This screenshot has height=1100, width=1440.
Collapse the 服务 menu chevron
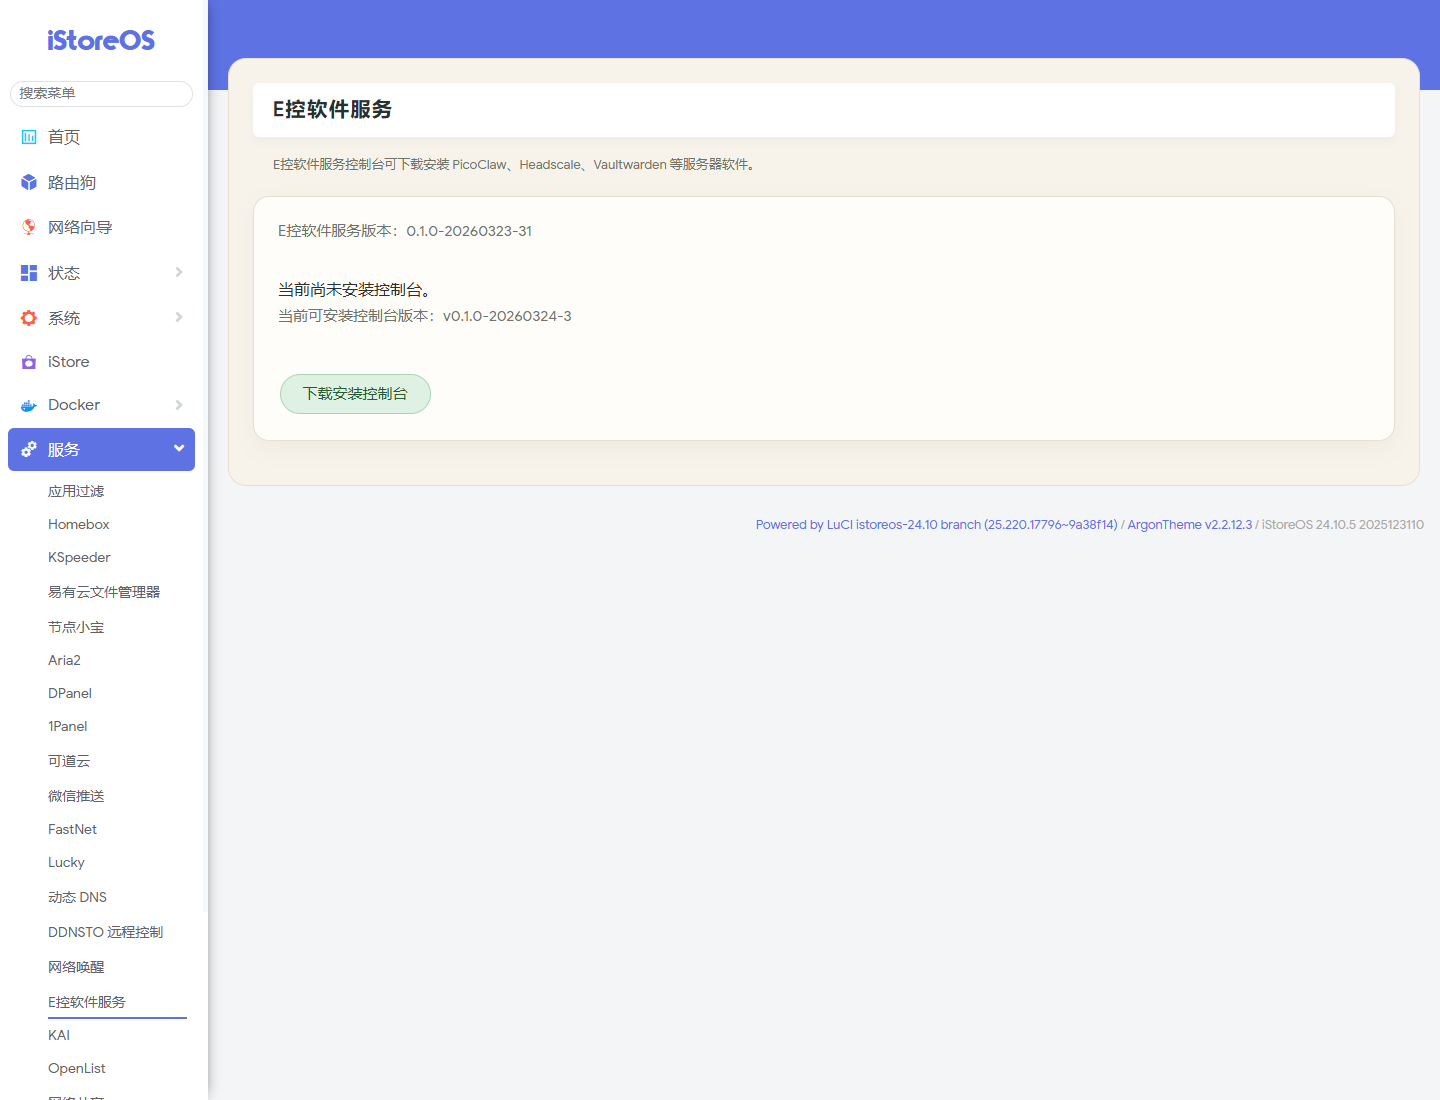click(179, 448)
